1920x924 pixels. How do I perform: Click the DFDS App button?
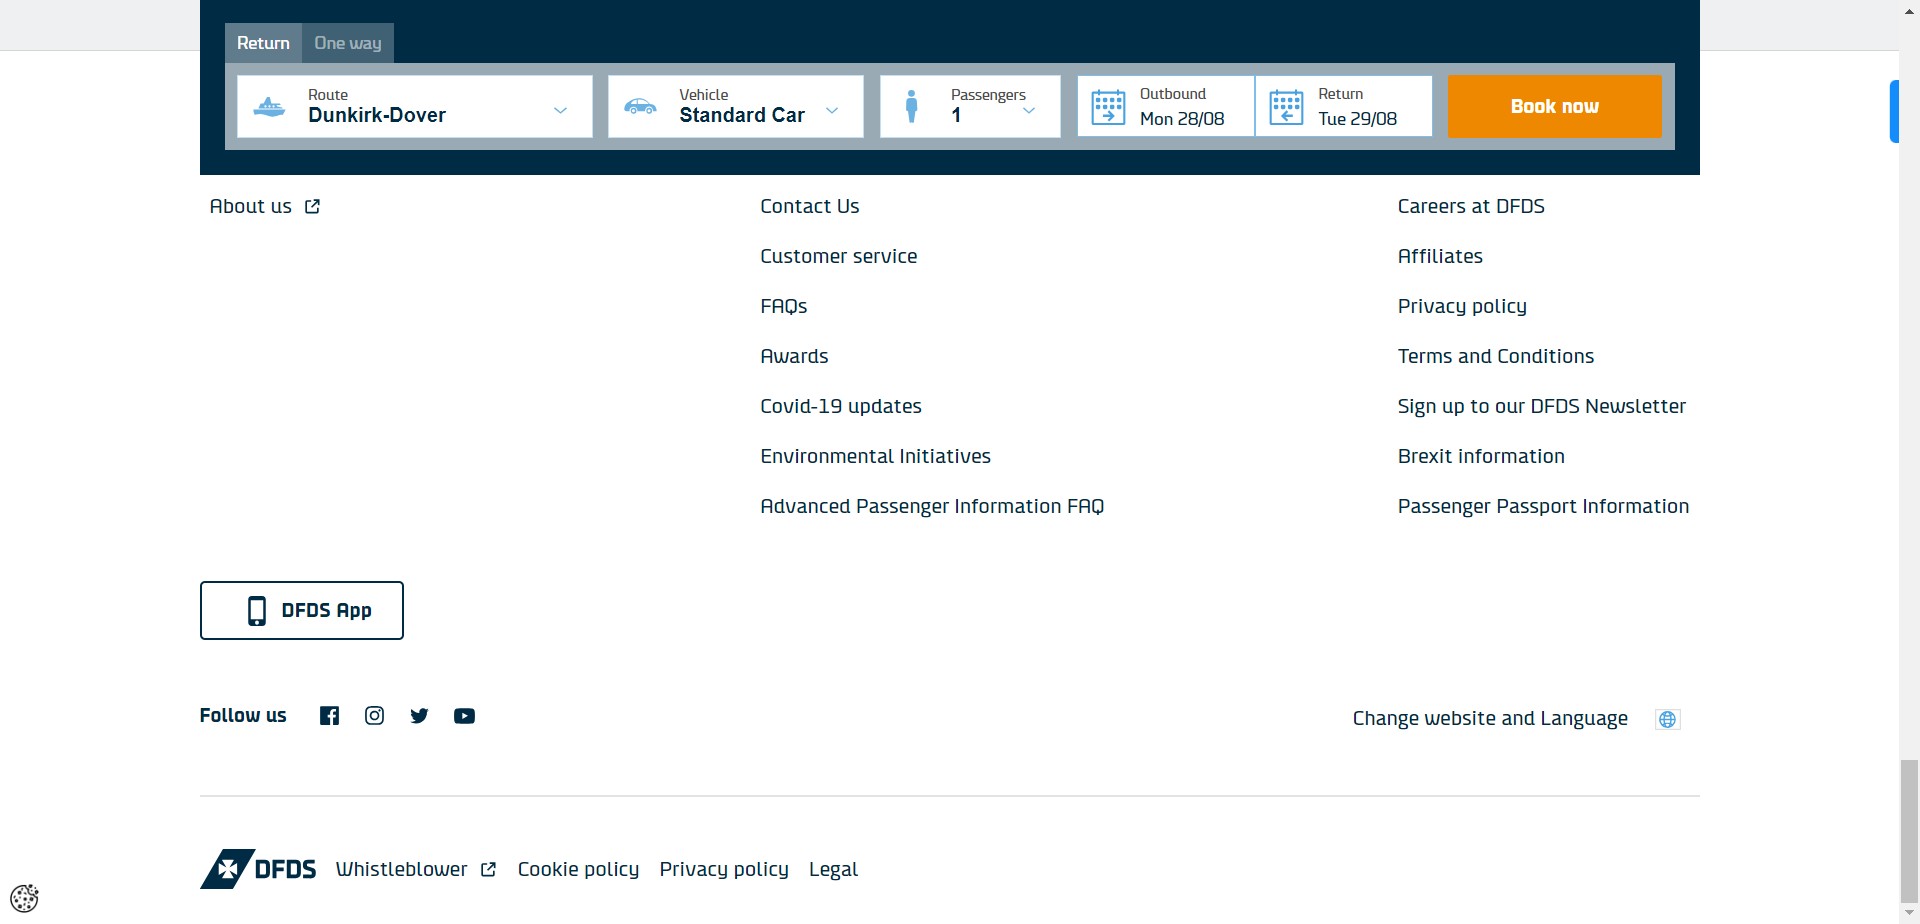click(x=302, y=610)
